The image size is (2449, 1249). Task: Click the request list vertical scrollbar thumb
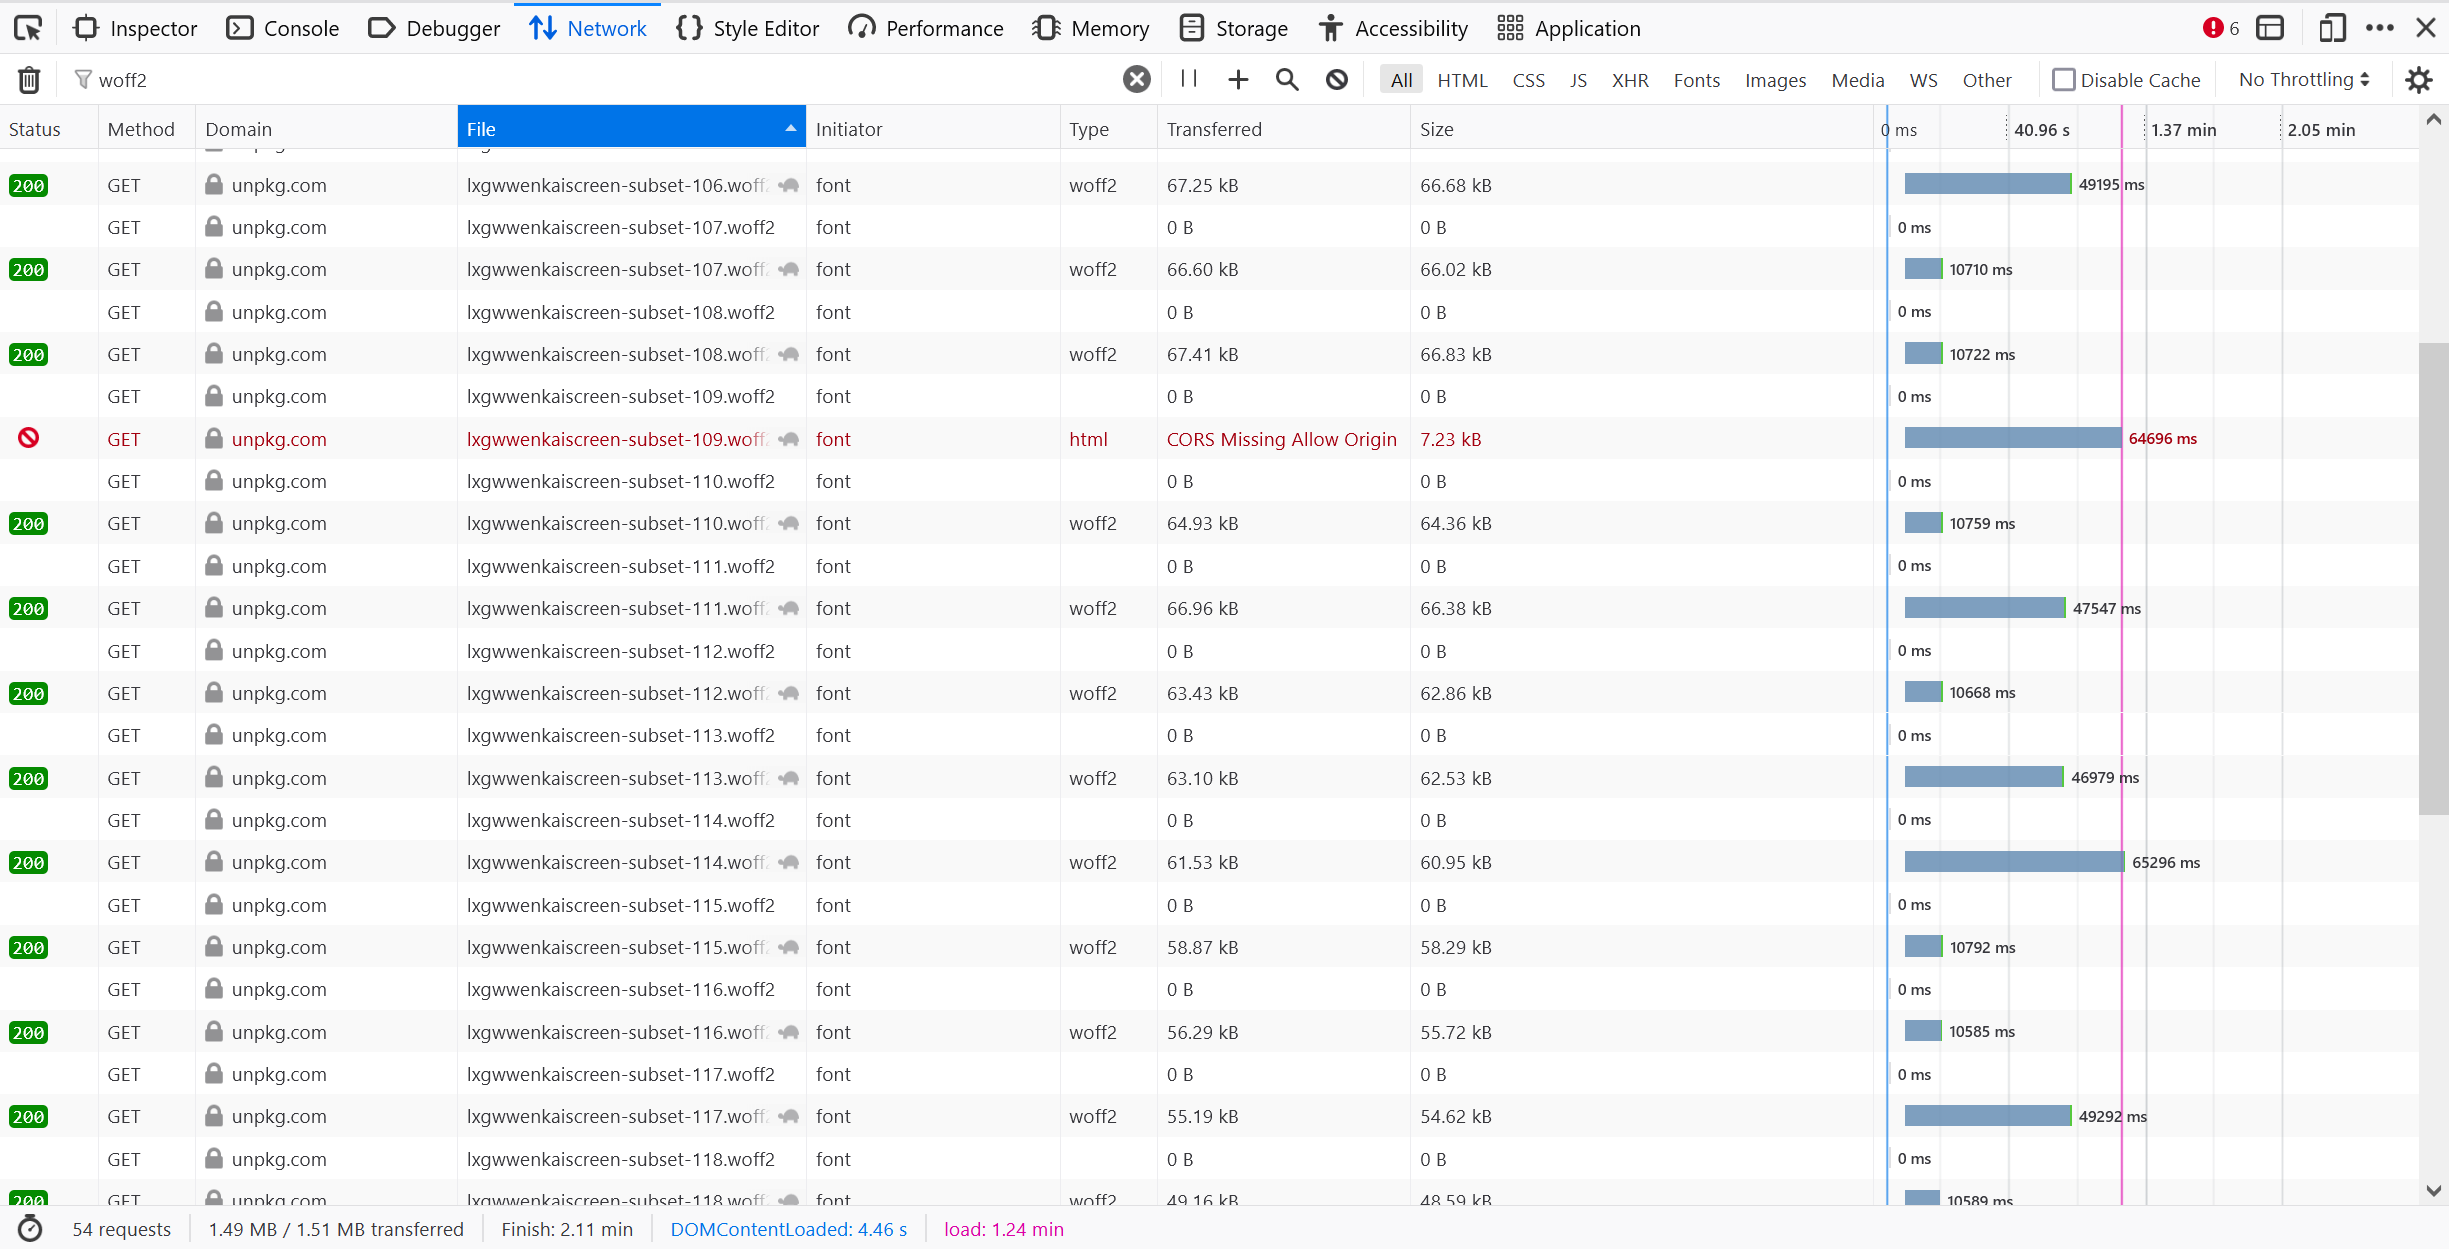point(2433,578)
